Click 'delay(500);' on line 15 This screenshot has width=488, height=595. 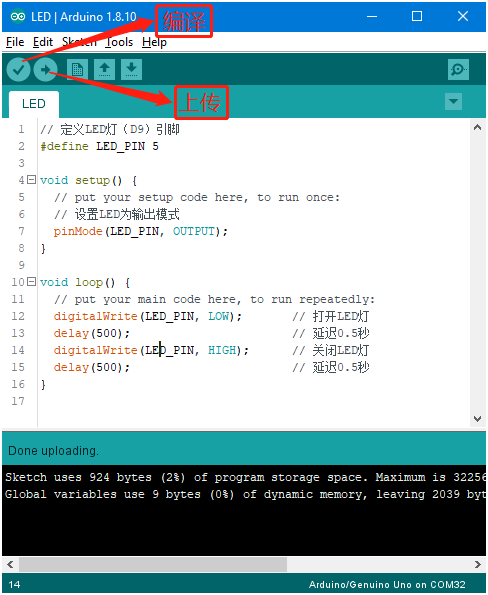coord(91,367)
